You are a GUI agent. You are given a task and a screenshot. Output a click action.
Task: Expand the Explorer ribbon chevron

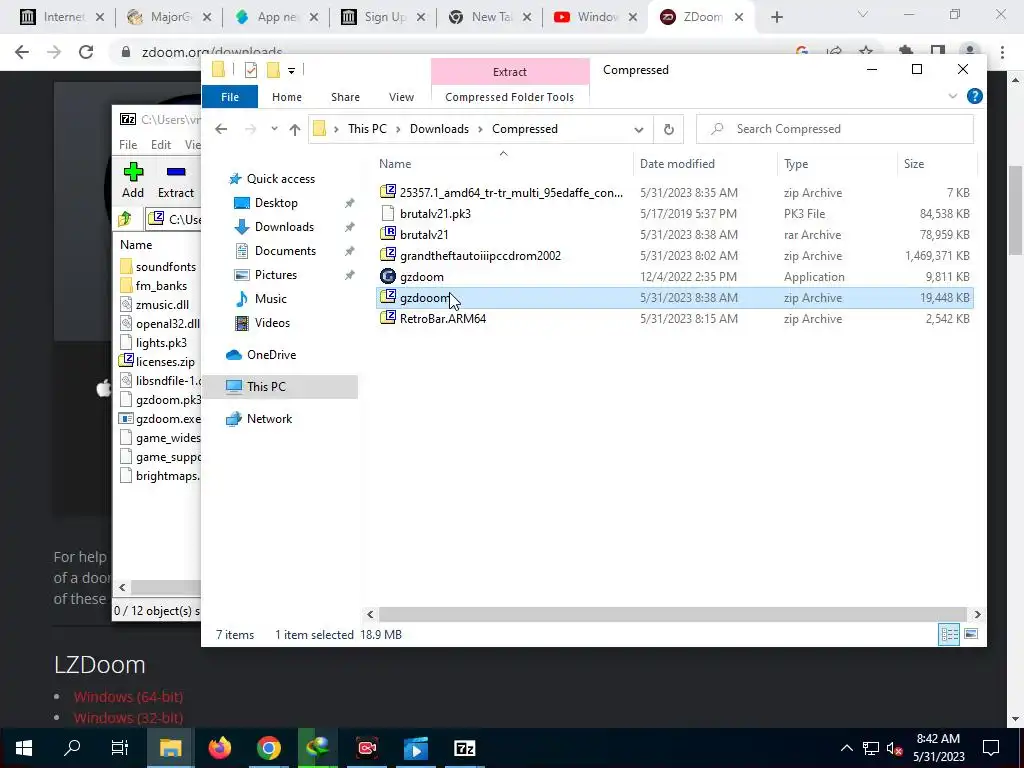952,97
